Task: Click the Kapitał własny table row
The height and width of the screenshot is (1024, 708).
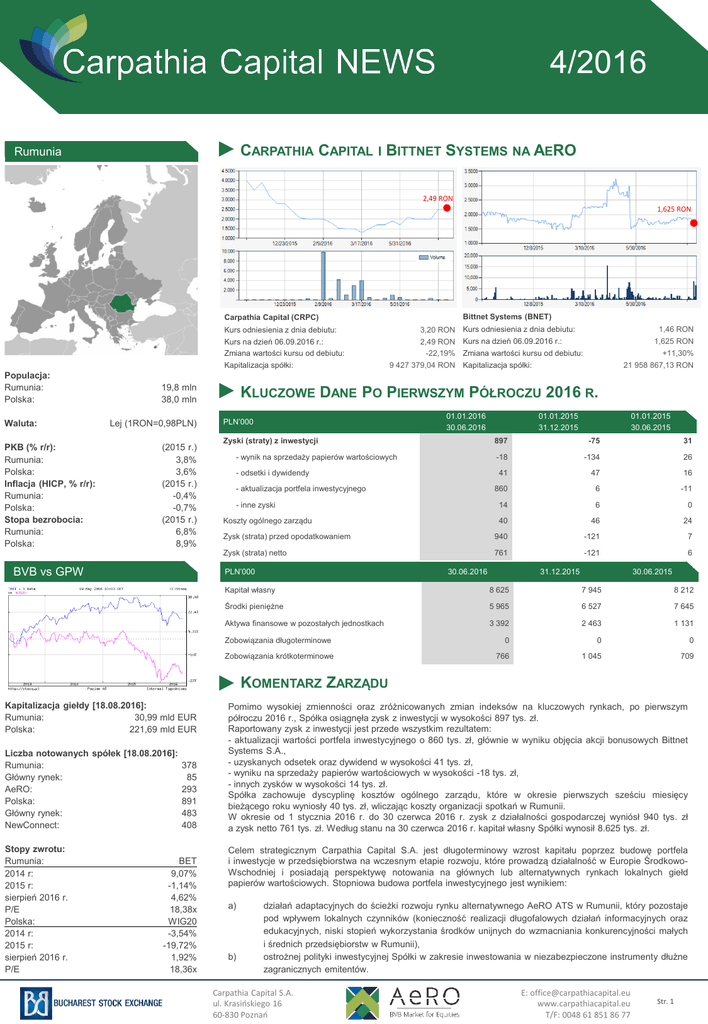Action: pos(458,590)
